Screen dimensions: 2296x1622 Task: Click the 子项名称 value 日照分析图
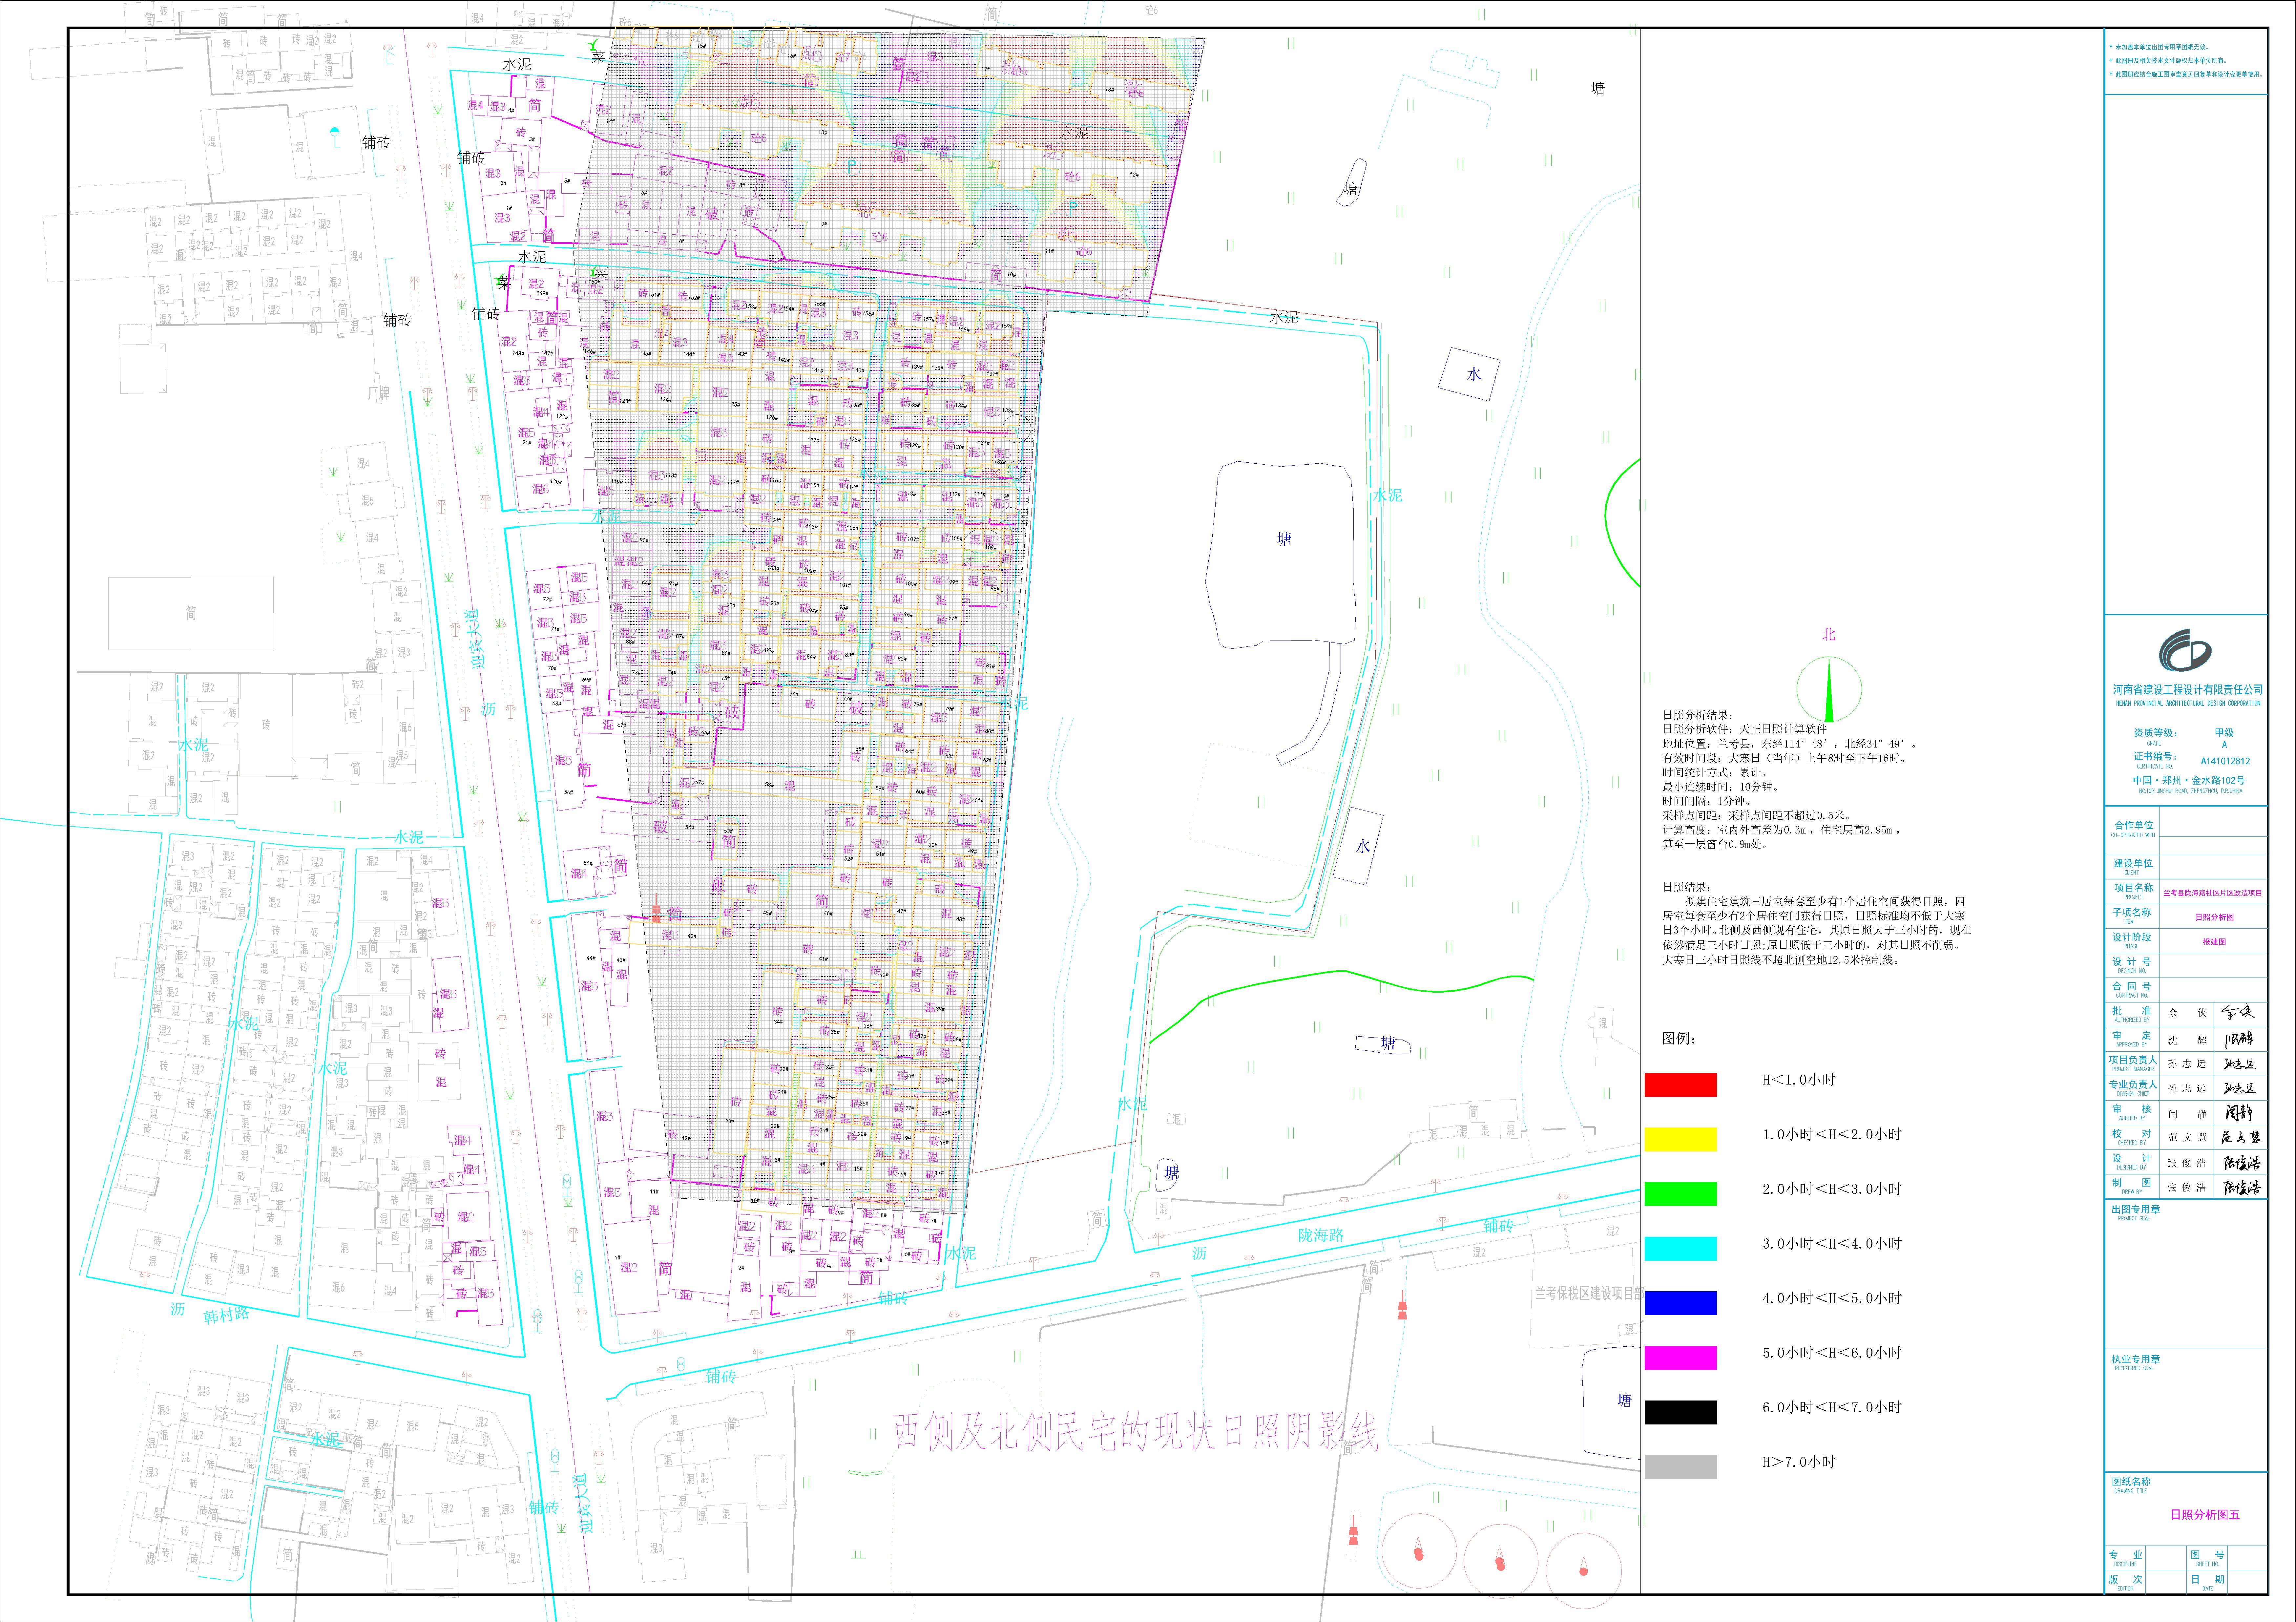(x=2214, y=917)
